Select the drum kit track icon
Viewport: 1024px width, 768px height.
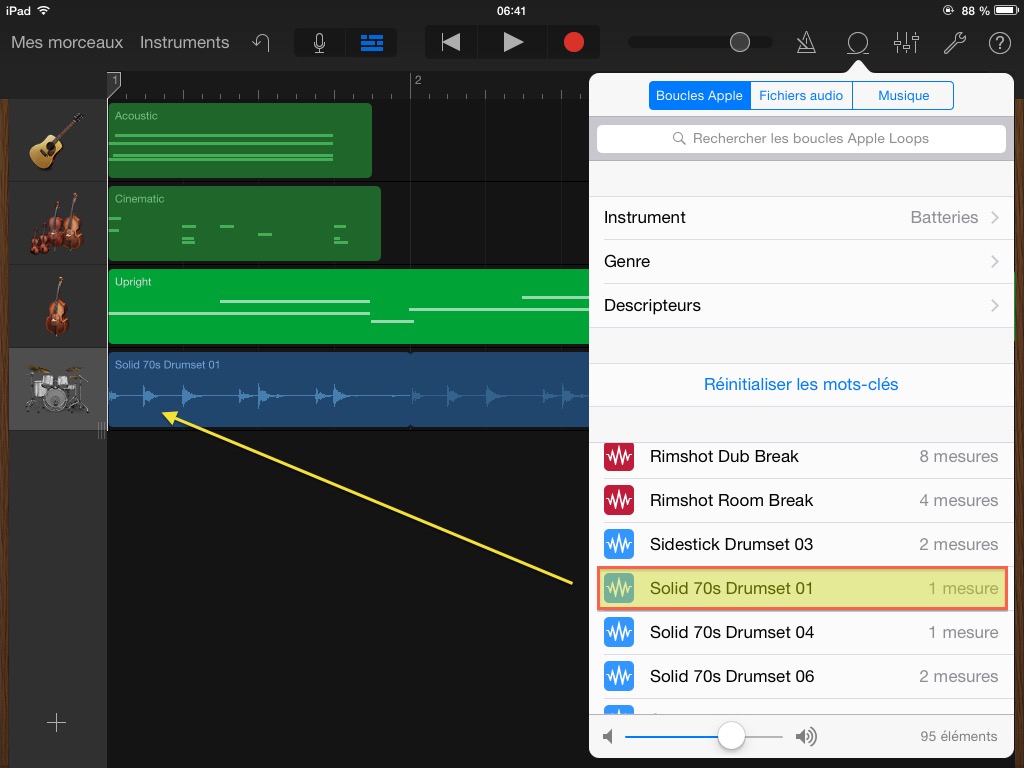(x=57, y=389)
